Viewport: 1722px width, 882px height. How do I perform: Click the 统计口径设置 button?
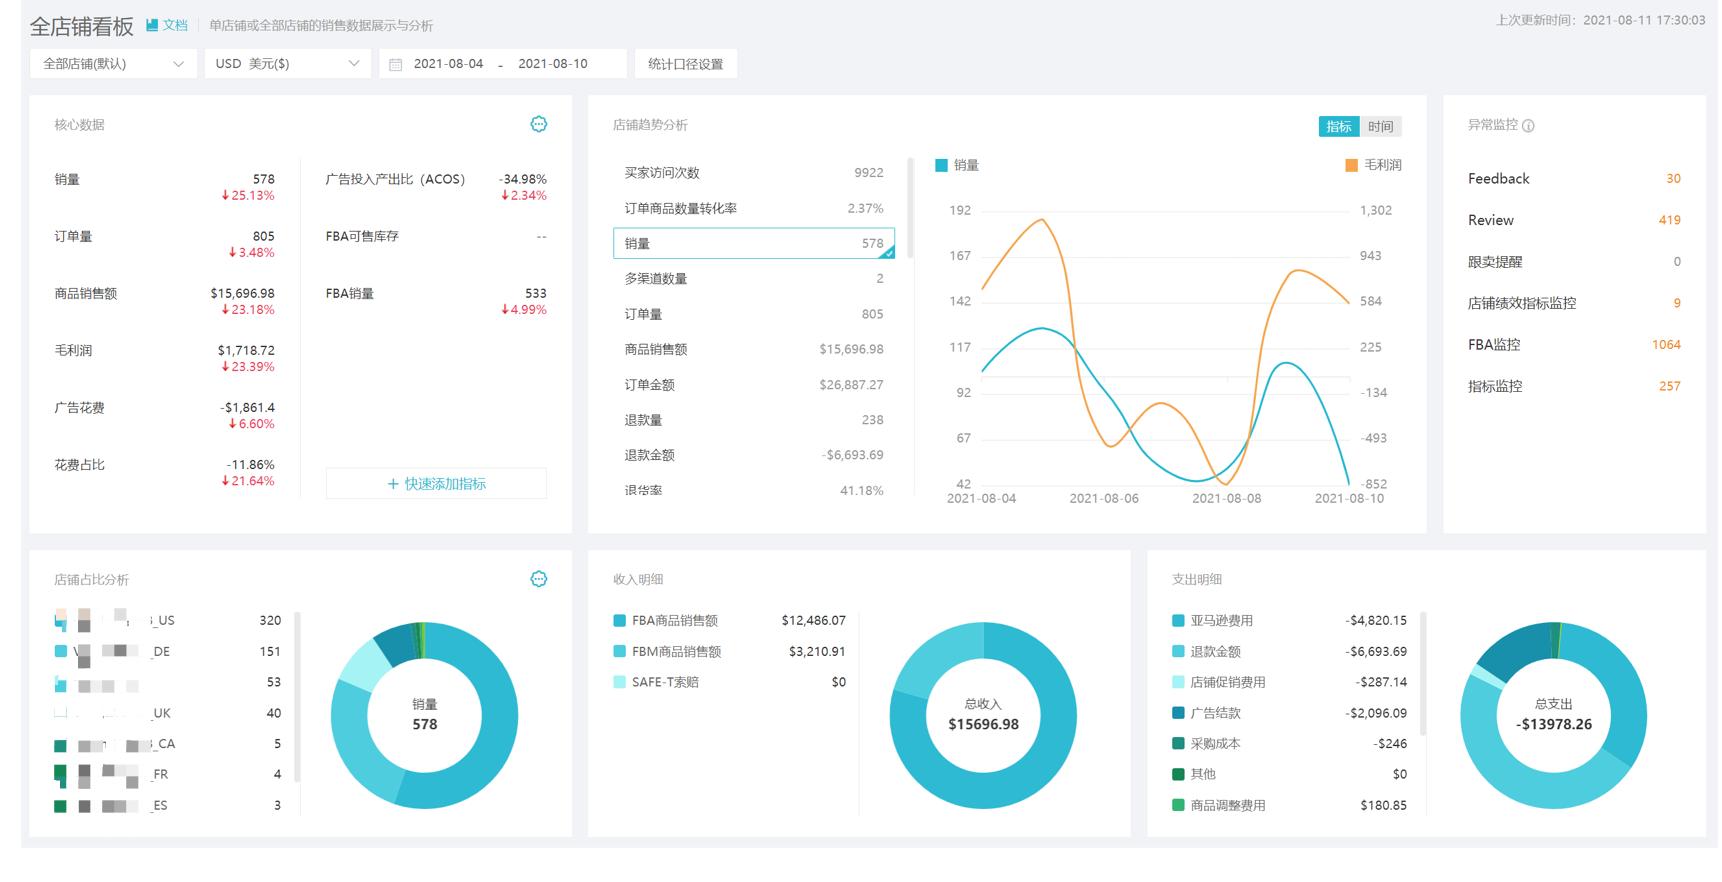(x=685, y=64)
